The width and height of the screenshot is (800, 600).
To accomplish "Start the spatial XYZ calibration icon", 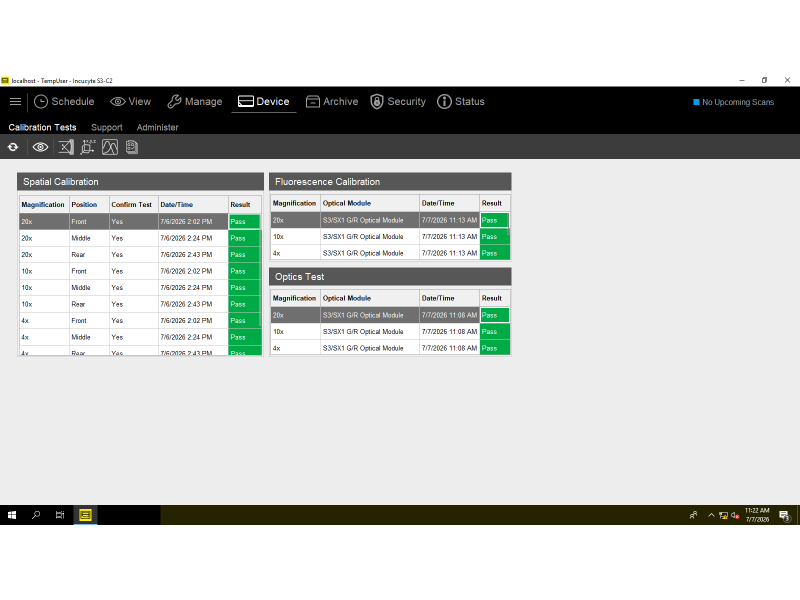I will coord(88,147).
